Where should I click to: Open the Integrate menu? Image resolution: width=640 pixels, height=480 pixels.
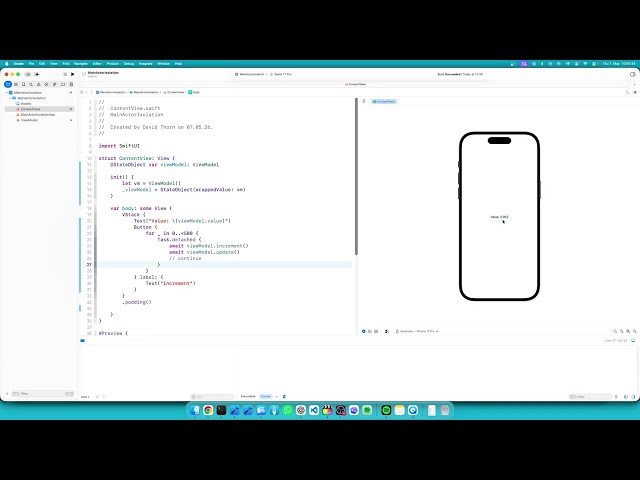[146, 64]
